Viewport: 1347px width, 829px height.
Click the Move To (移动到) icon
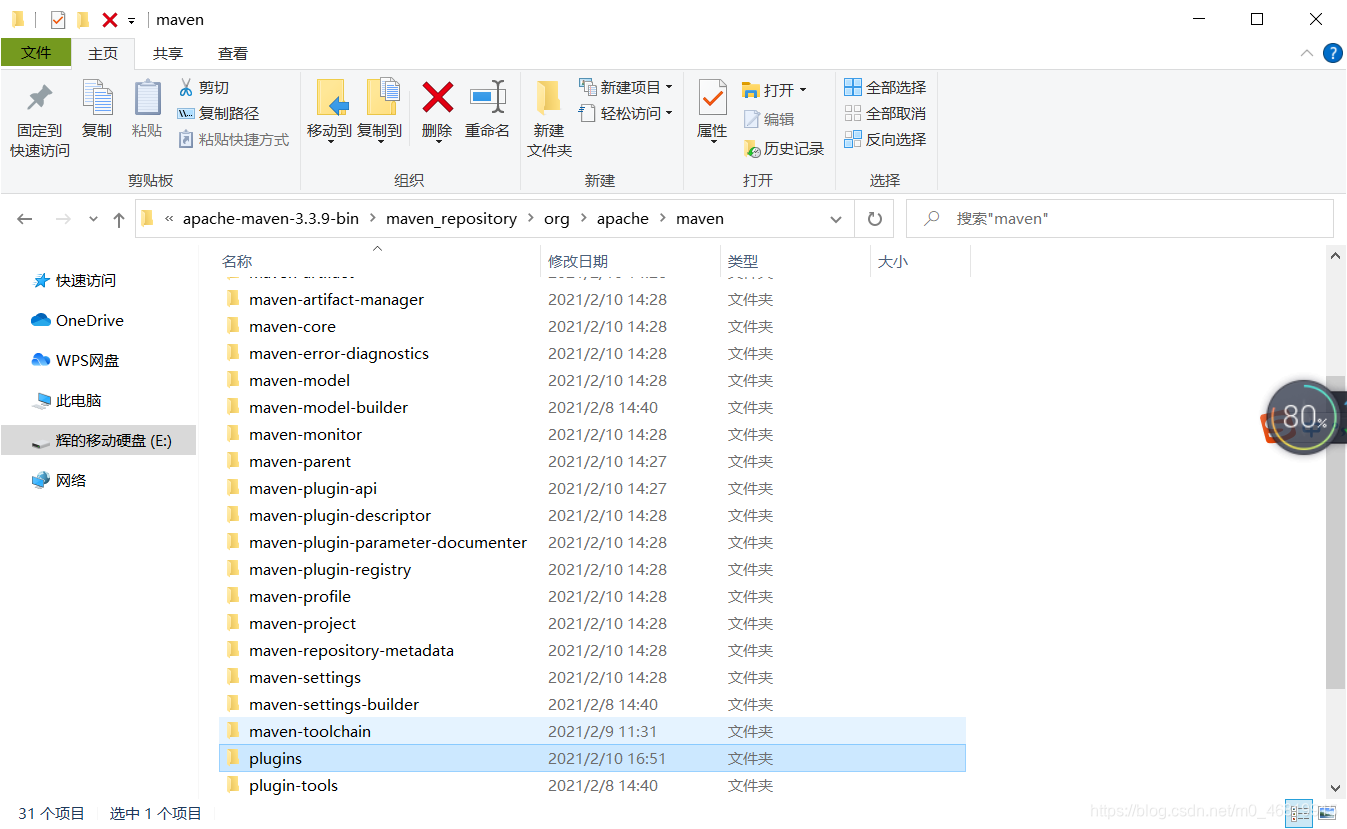point(330,98)
